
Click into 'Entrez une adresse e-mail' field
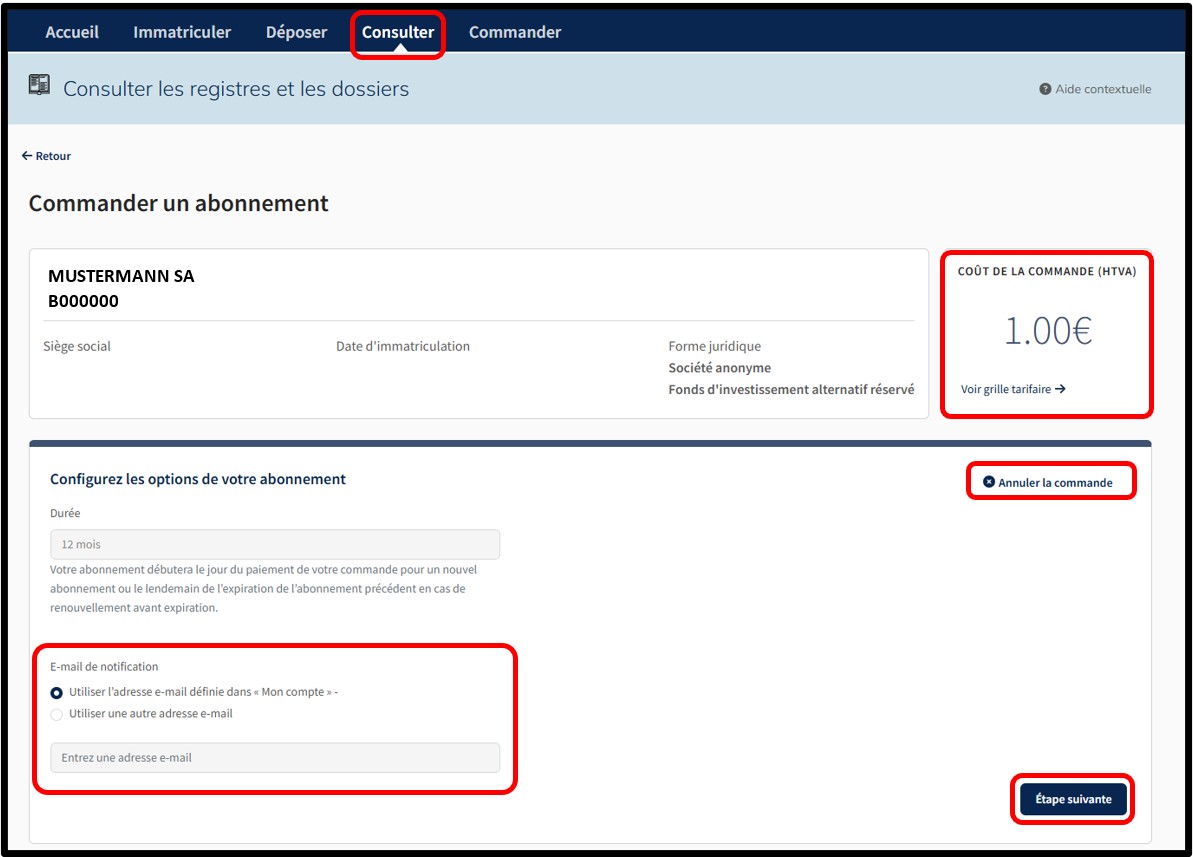pos(275,758)
